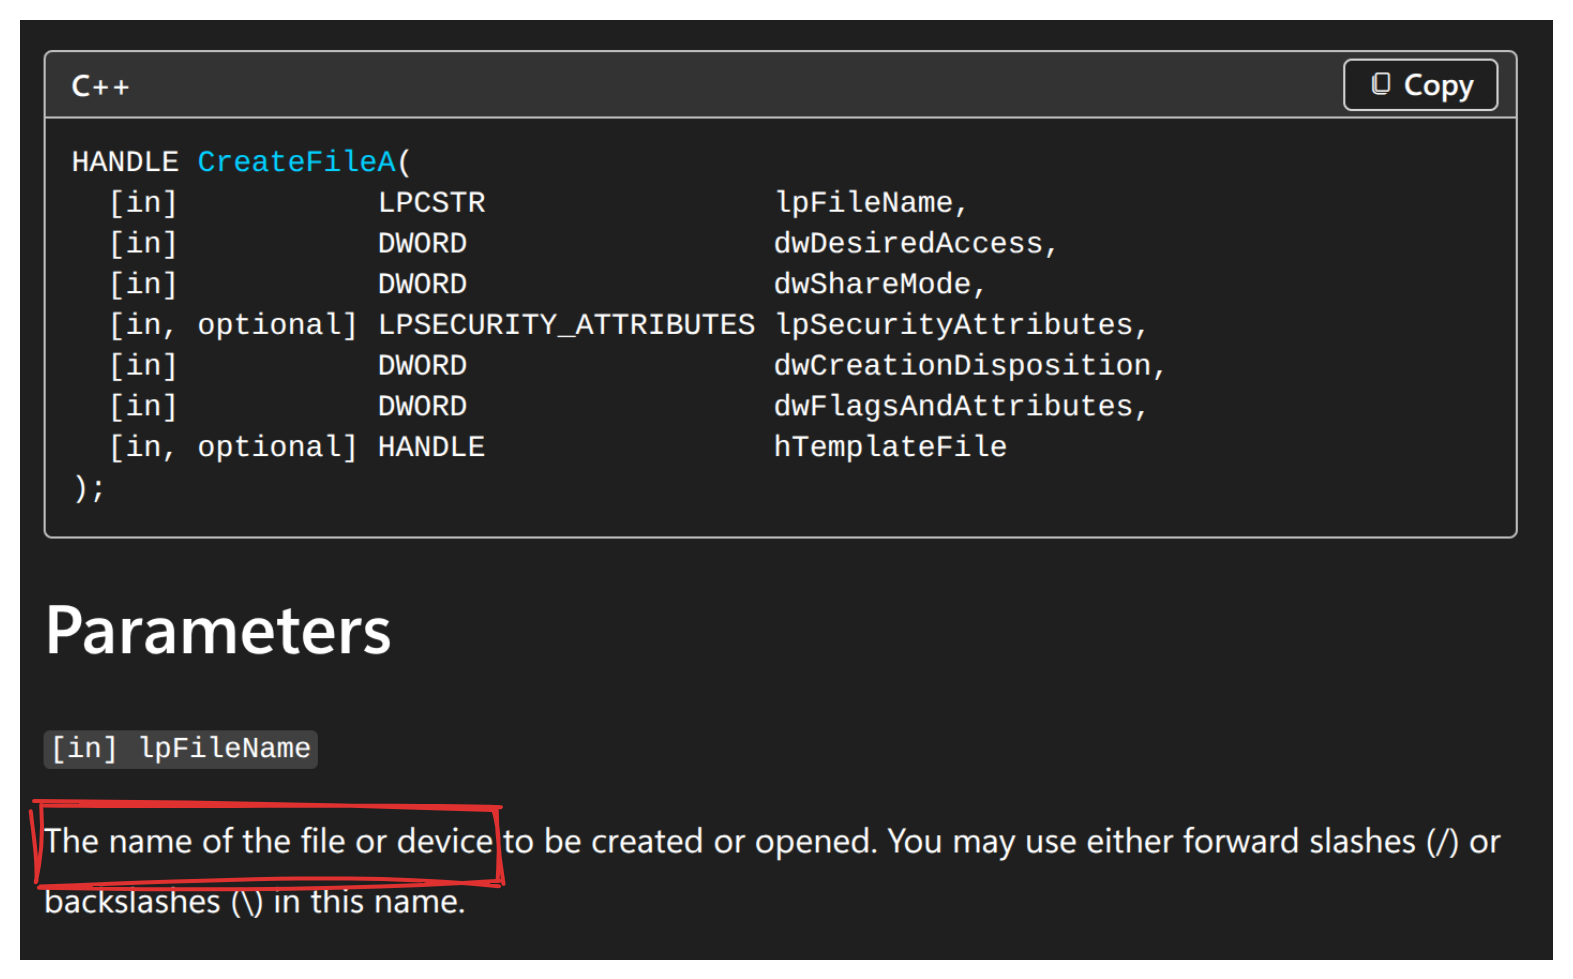The height and width of the screenshot is (979, 1573).
Task: Click the HANDLE type of hTemplateFile row
Action: [x=432, y=447]
